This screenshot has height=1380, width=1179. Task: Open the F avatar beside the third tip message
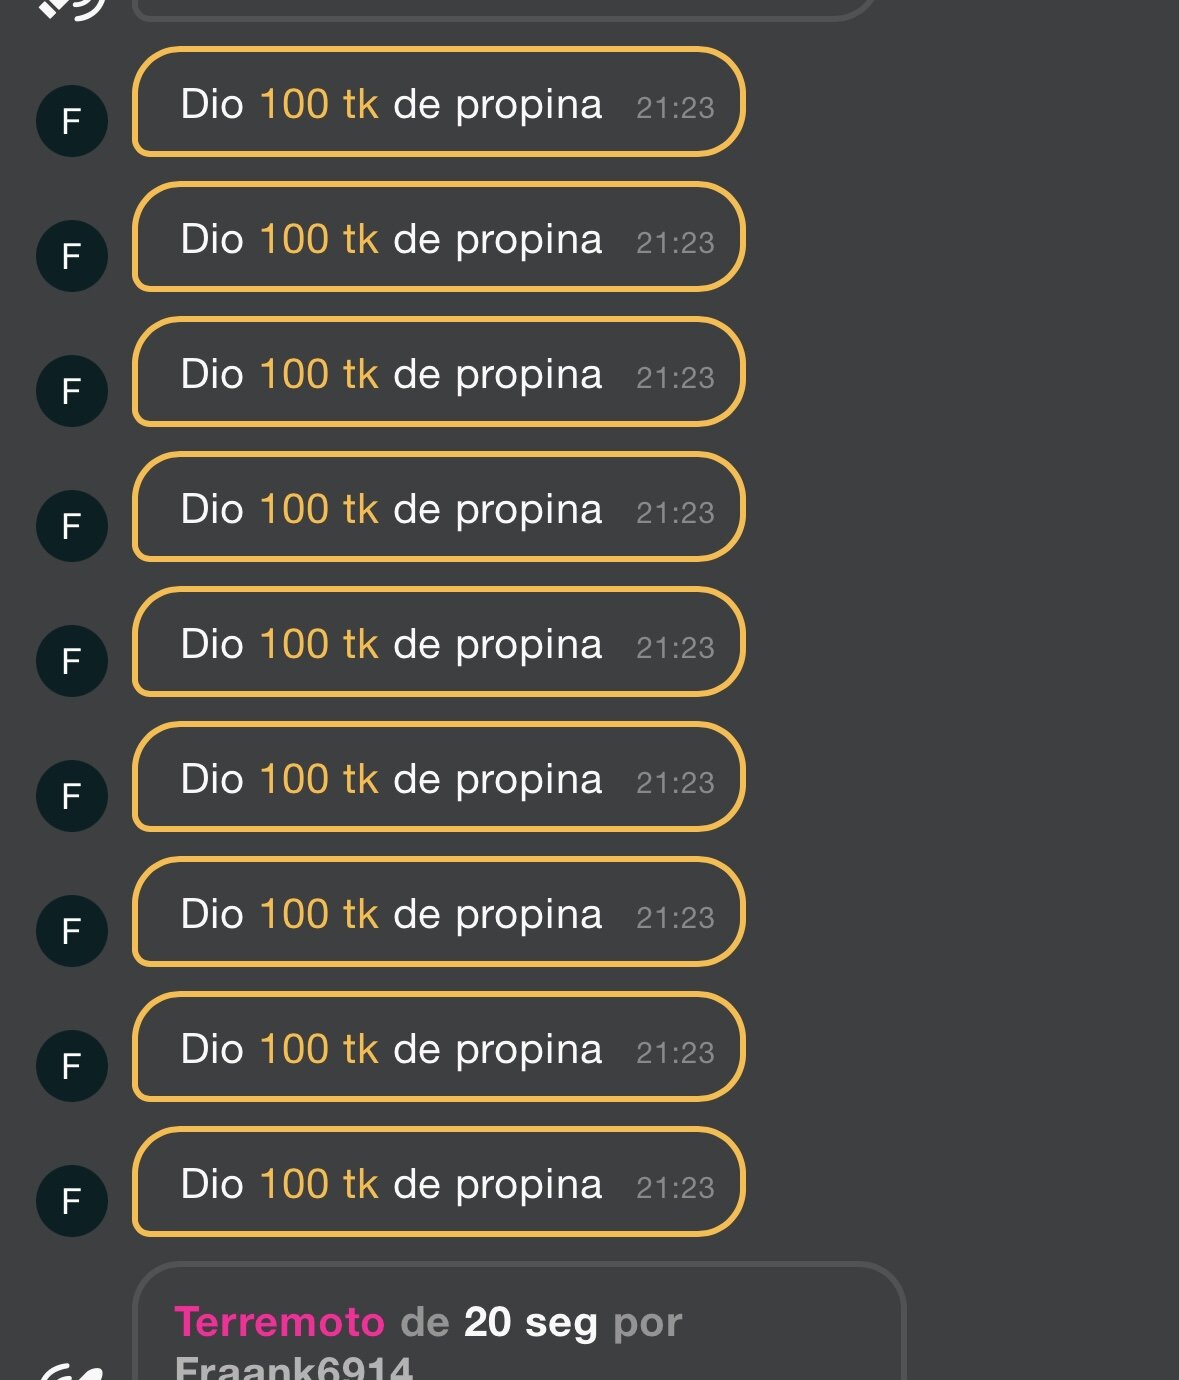point(72,392)
